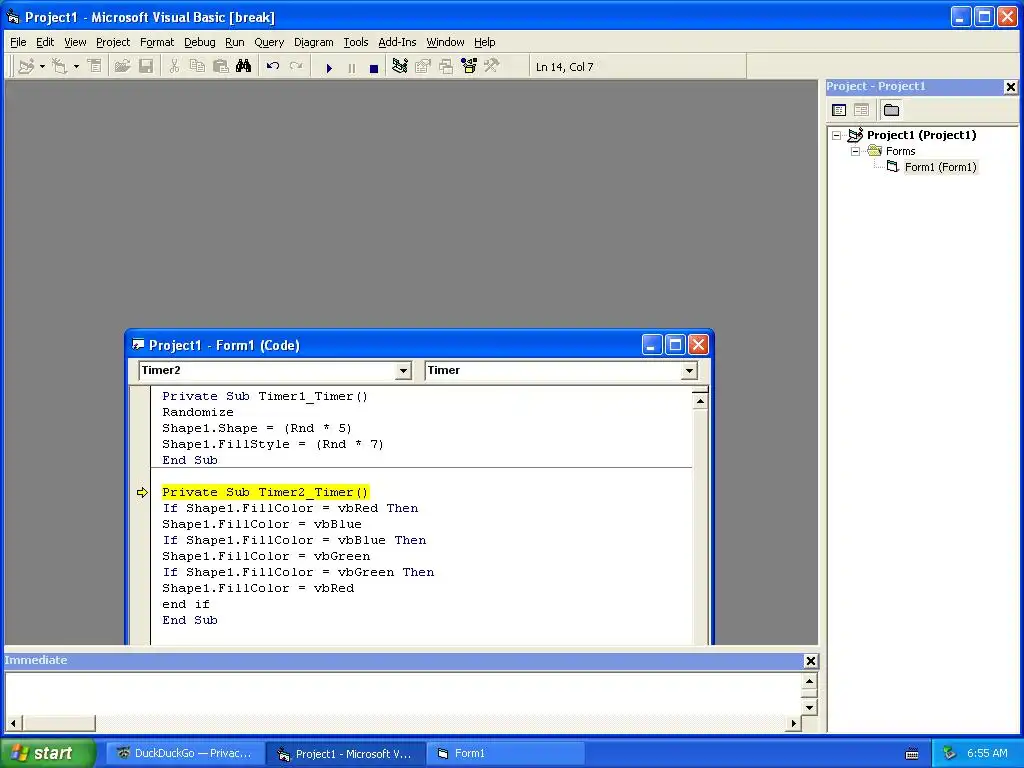The image size is (1024, 768).
Task: Open the Menu Editor icon
Action: pos(95,67)
